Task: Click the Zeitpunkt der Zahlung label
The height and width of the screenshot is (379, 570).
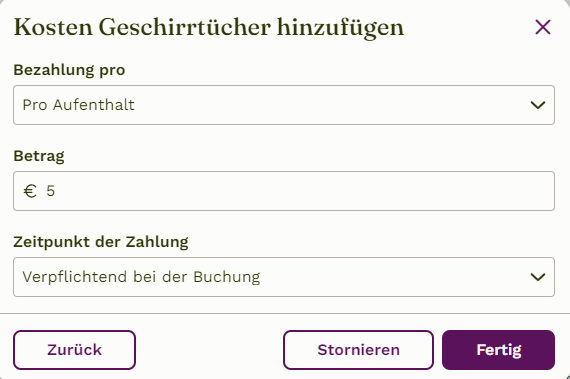Action: point(101,242)
